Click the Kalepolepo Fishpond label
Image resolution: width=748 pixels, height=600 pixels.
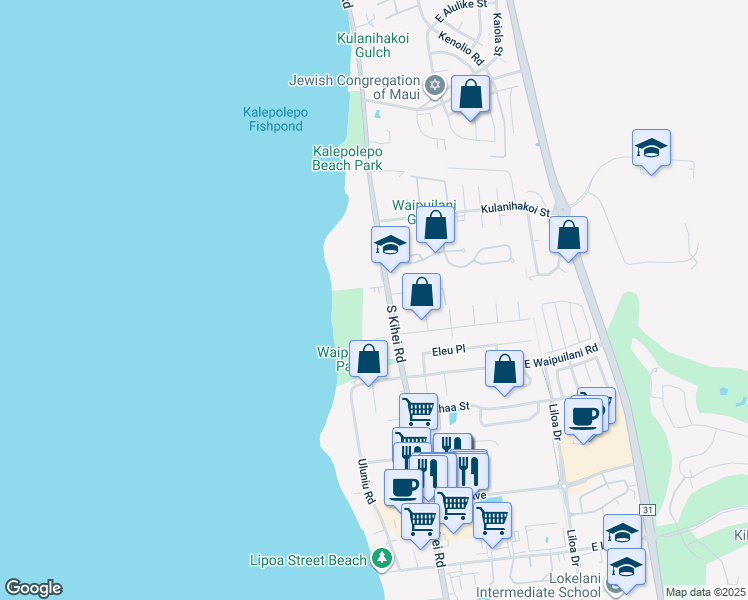tap(276, 119)
